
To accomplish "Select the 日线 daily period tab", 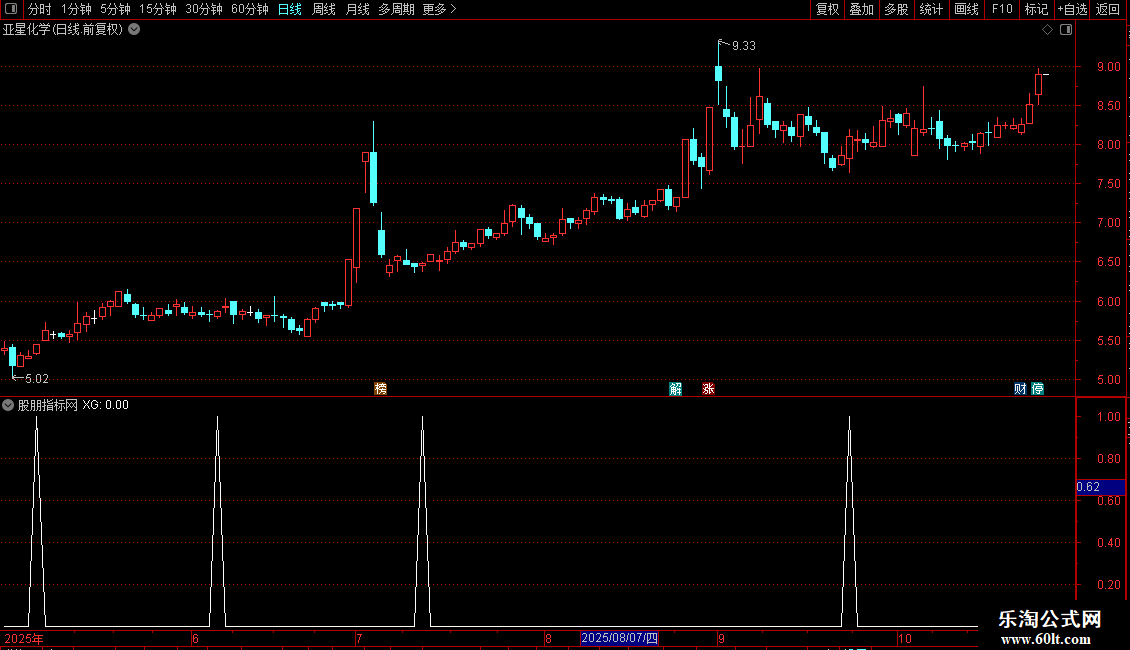I will tap(290, 9).
